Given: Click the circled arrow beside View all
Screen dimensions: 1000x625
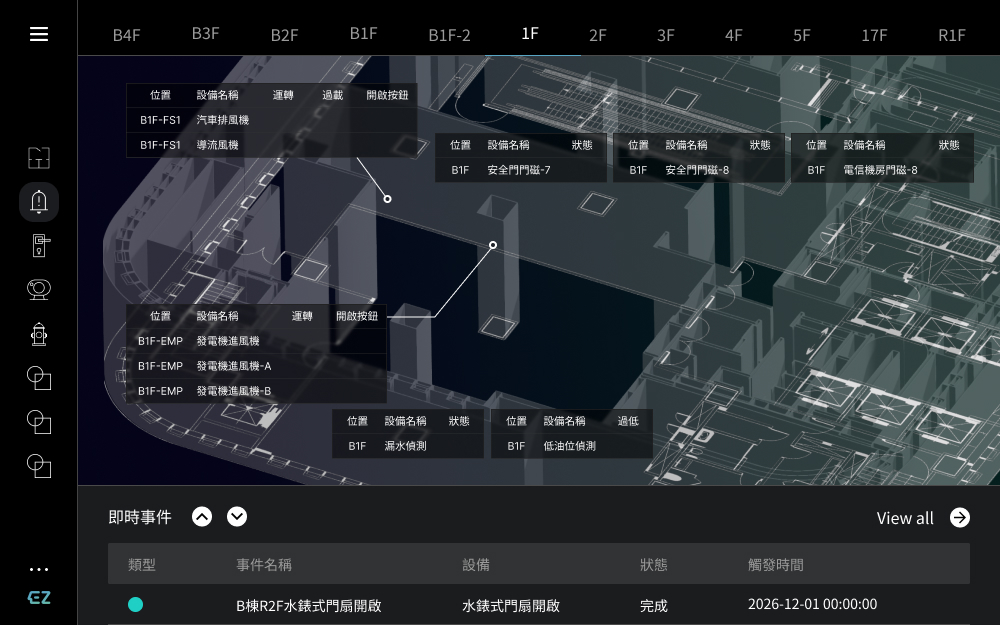Looking at the screenshot, I should pos(960,517).
